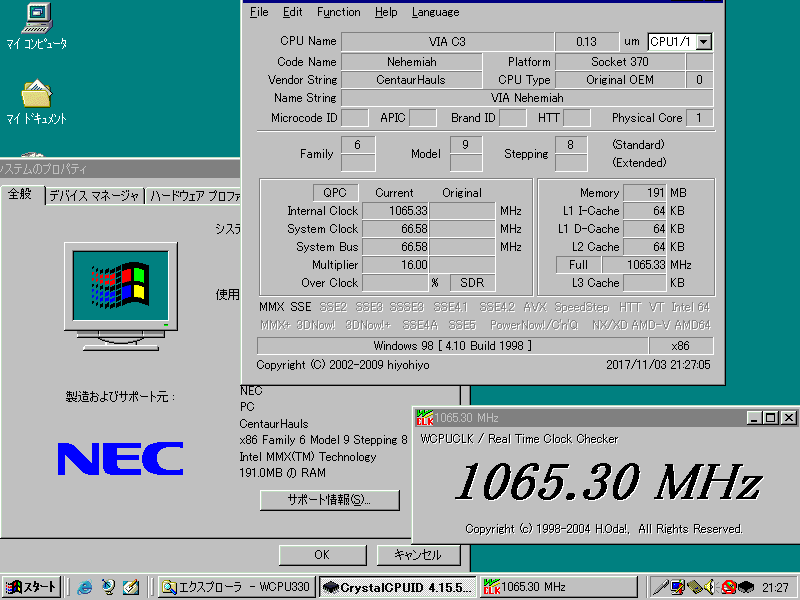Click the crossed-out CD tray icon

point(728,587)
